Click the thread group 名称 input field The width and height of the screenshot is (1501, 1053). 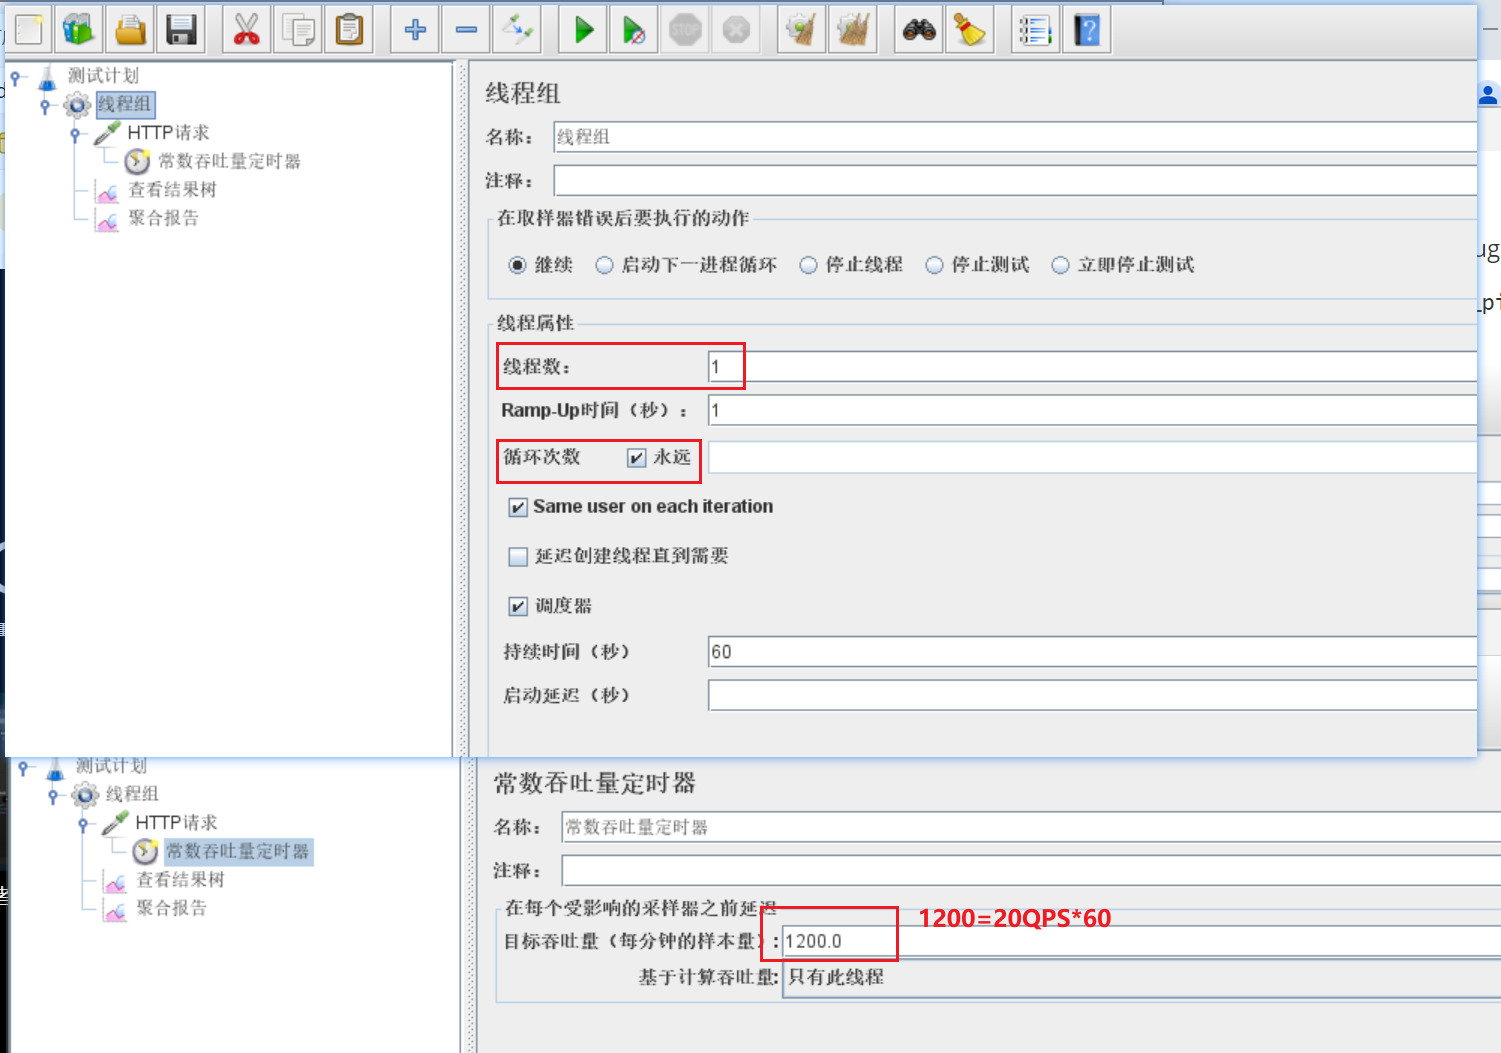(x=1015, y=137)
